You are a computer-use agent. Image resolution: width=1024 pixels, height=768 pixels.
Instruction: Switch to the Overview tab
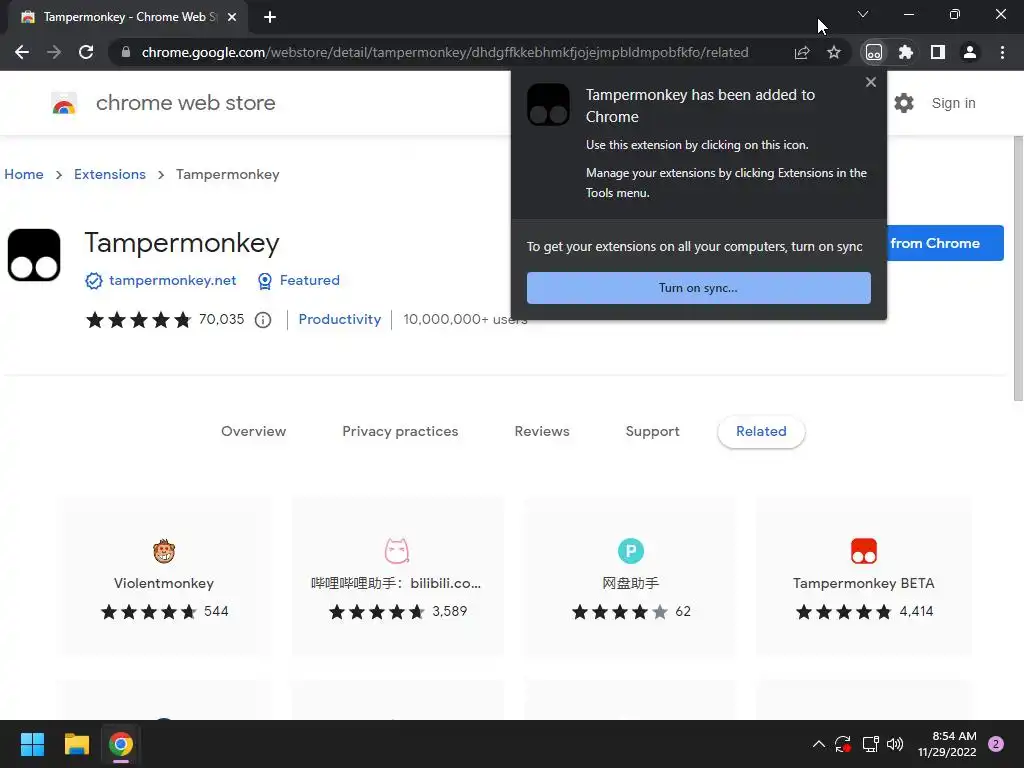coord(253,431)
